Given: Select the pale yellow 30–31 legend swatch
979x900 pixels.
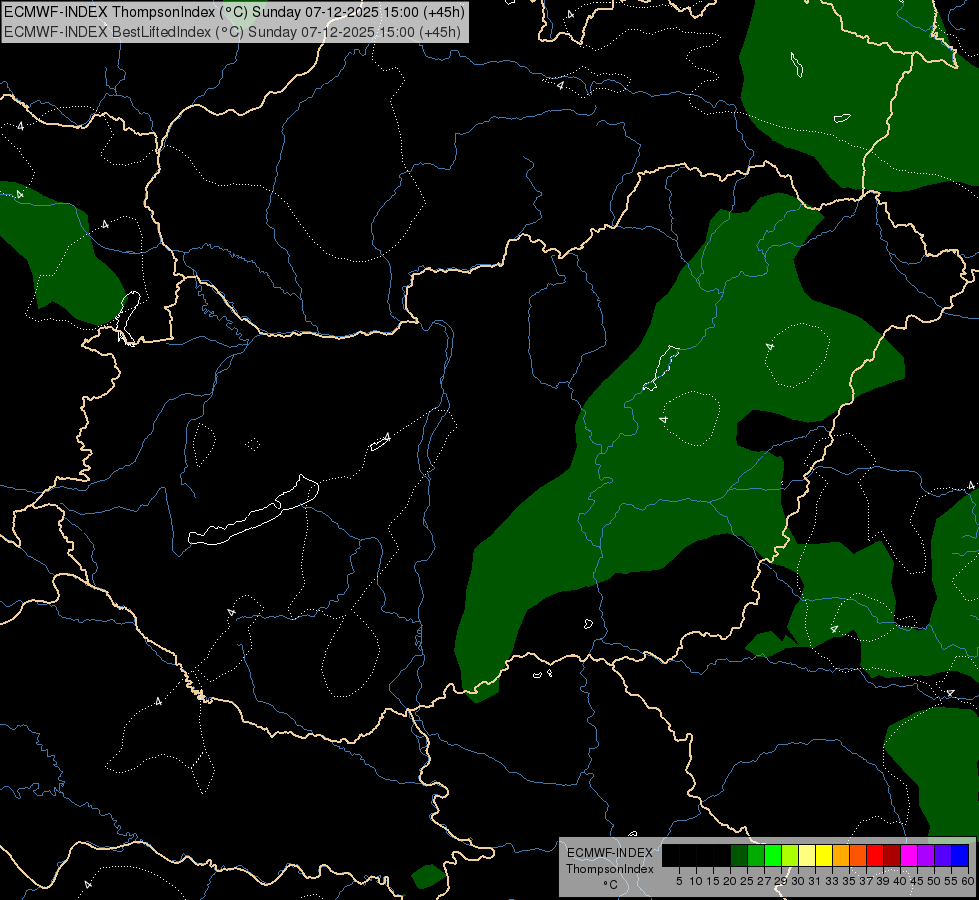Looking at the screenshot, I should click(807, 855).
